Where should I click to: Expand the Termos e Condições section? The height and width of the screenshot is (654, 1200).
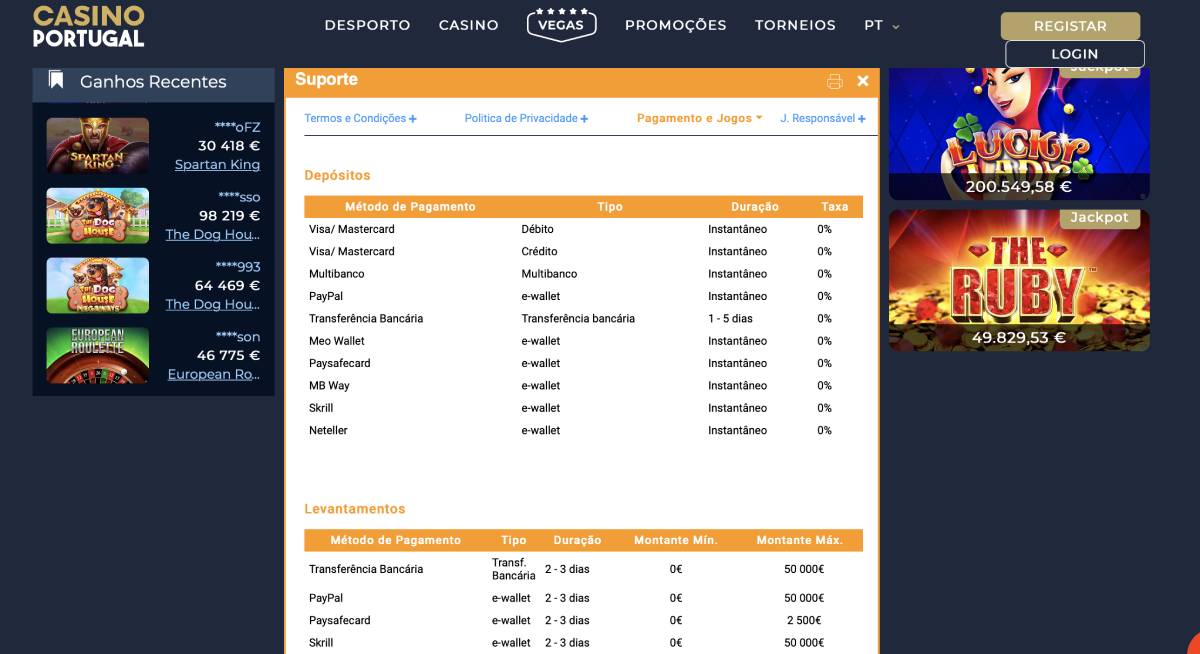[x=361, y=118]
